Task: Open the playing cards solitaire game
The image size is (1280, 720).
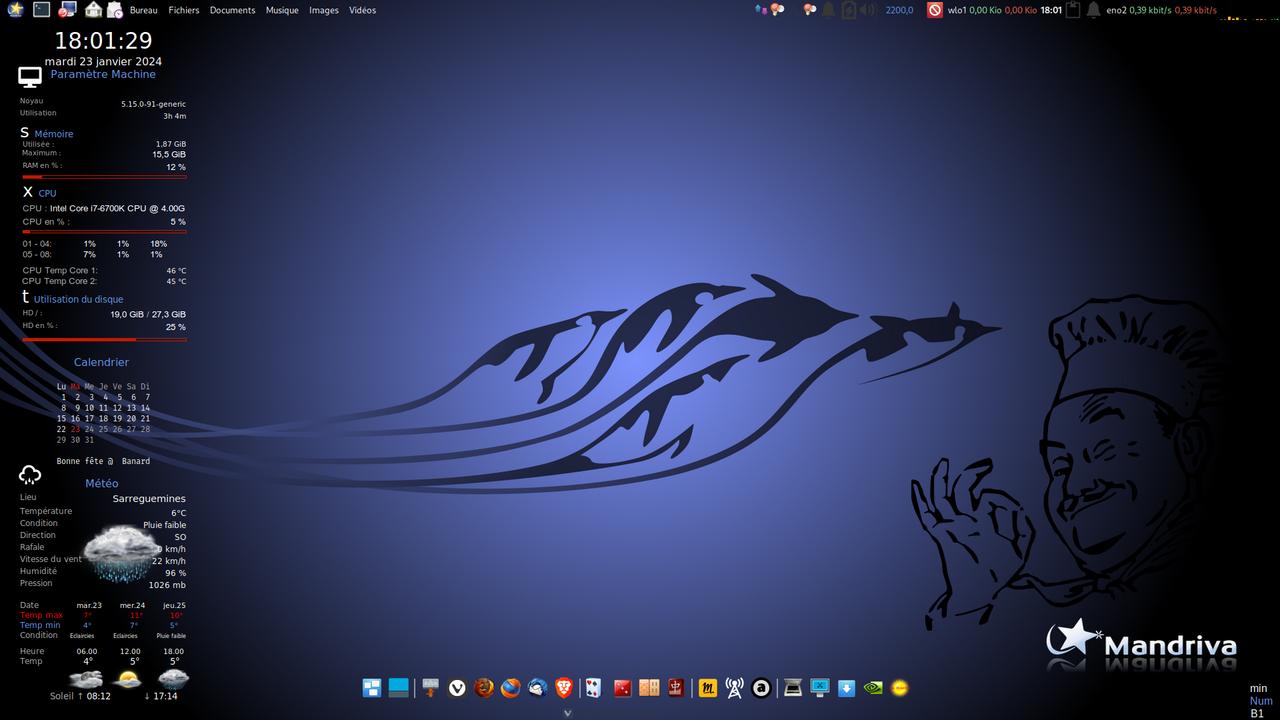Action: [x=594, y=688]
